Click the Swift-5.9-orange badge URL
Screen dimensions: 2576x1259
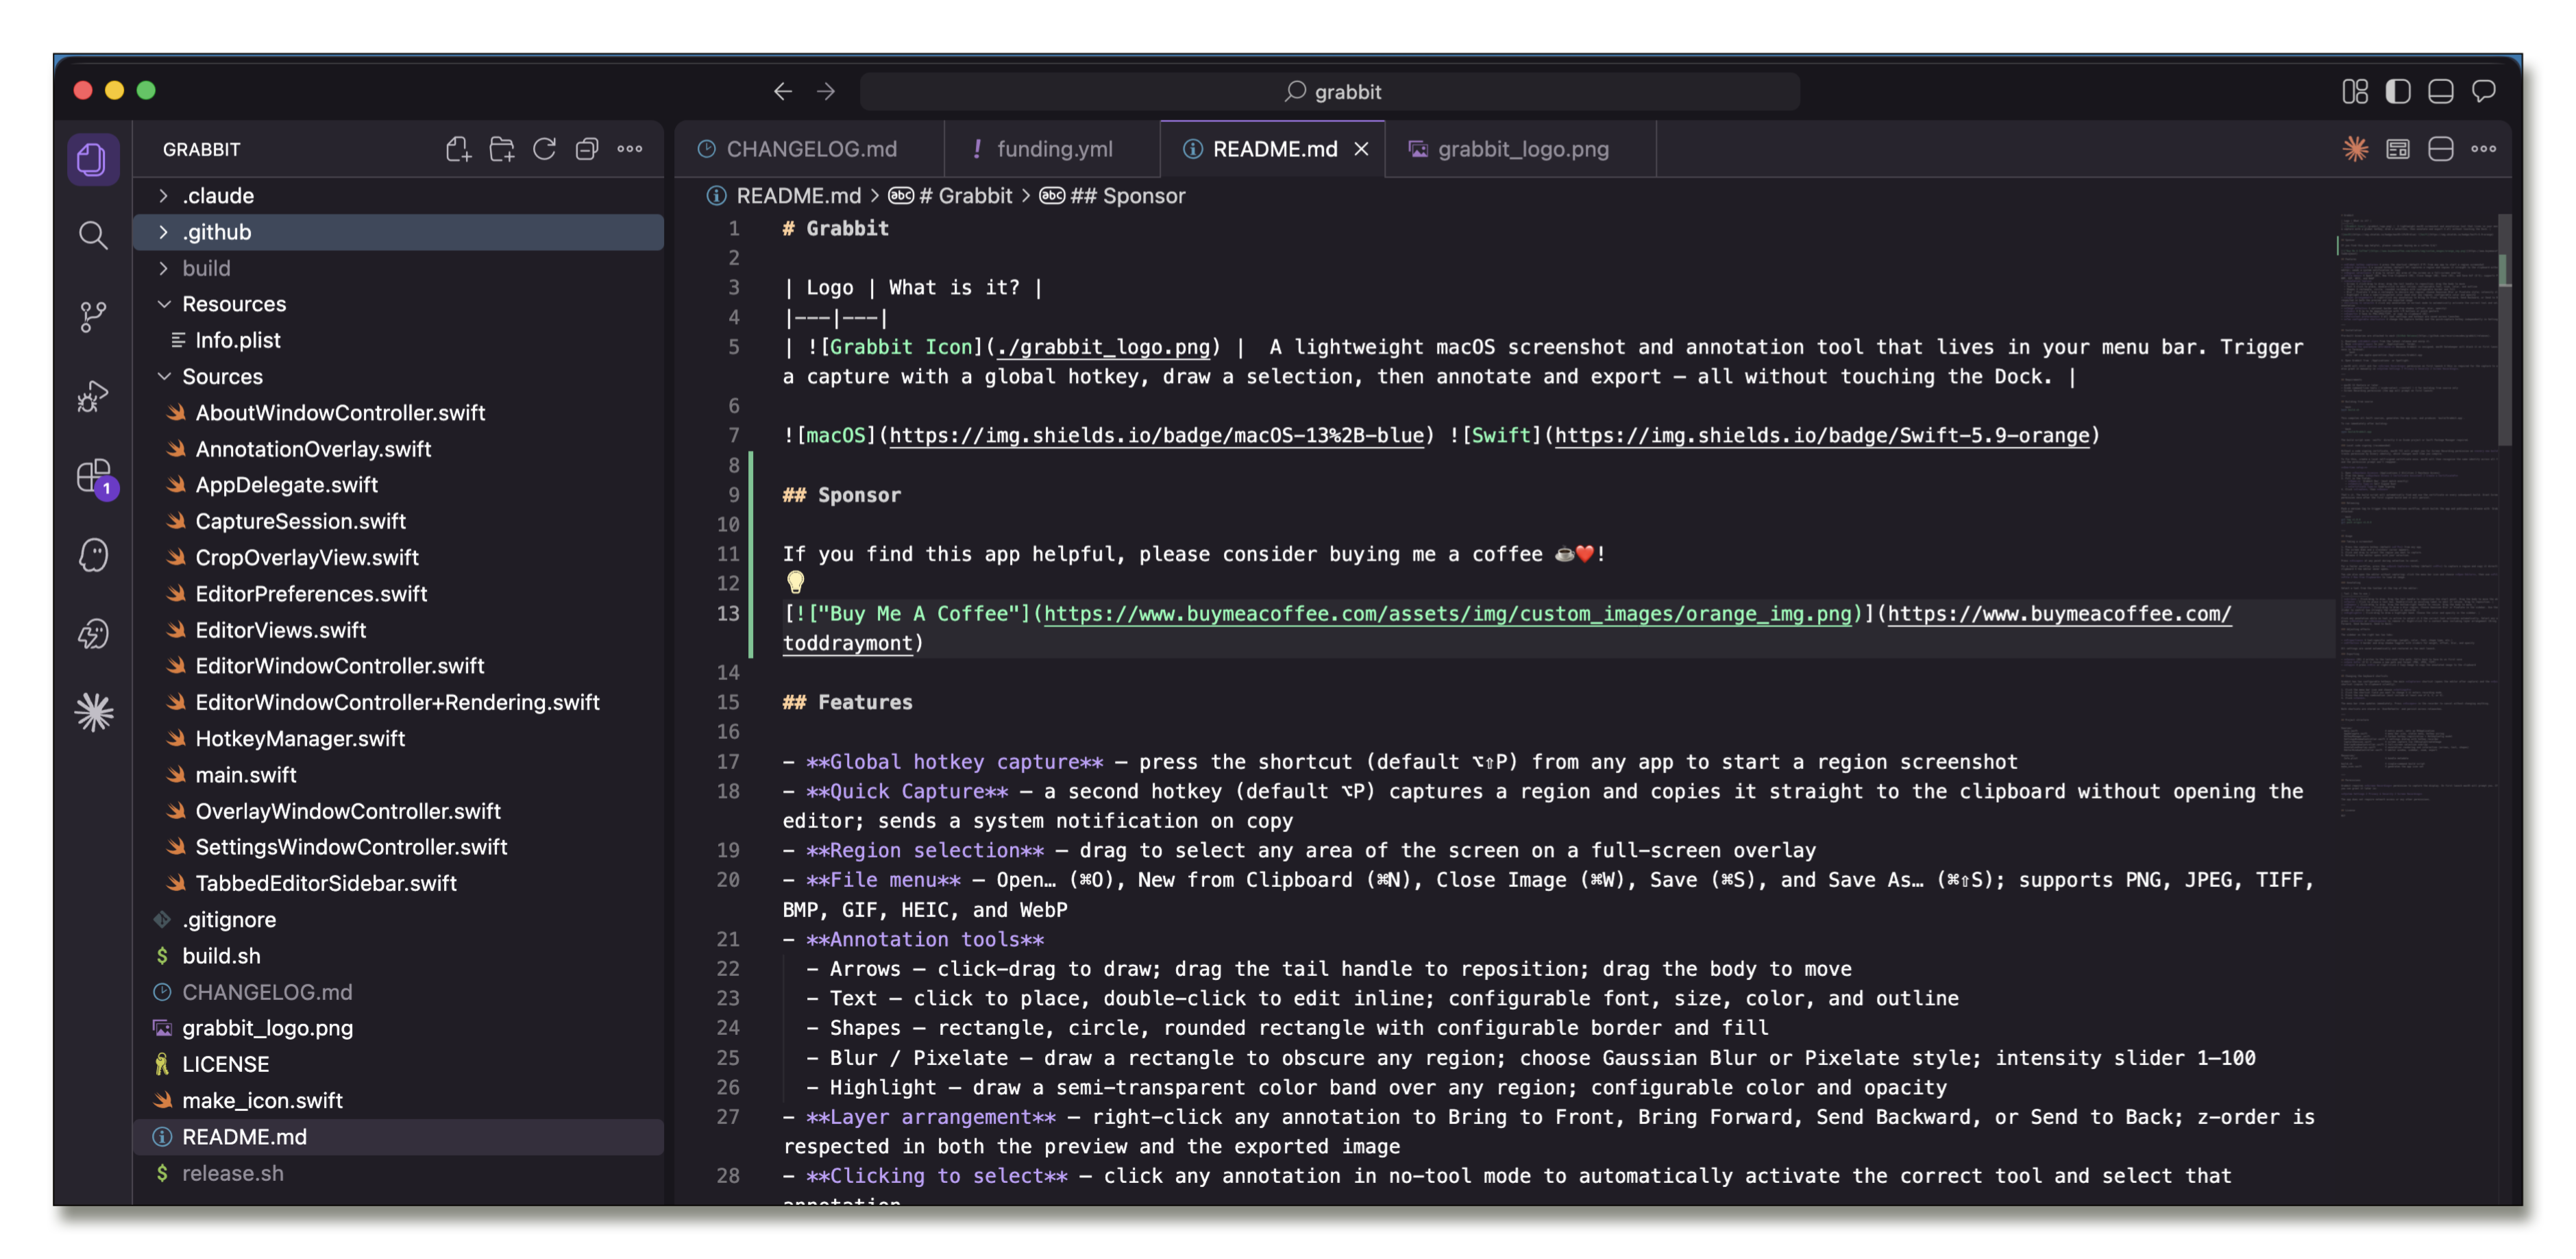click(1822, 435)
